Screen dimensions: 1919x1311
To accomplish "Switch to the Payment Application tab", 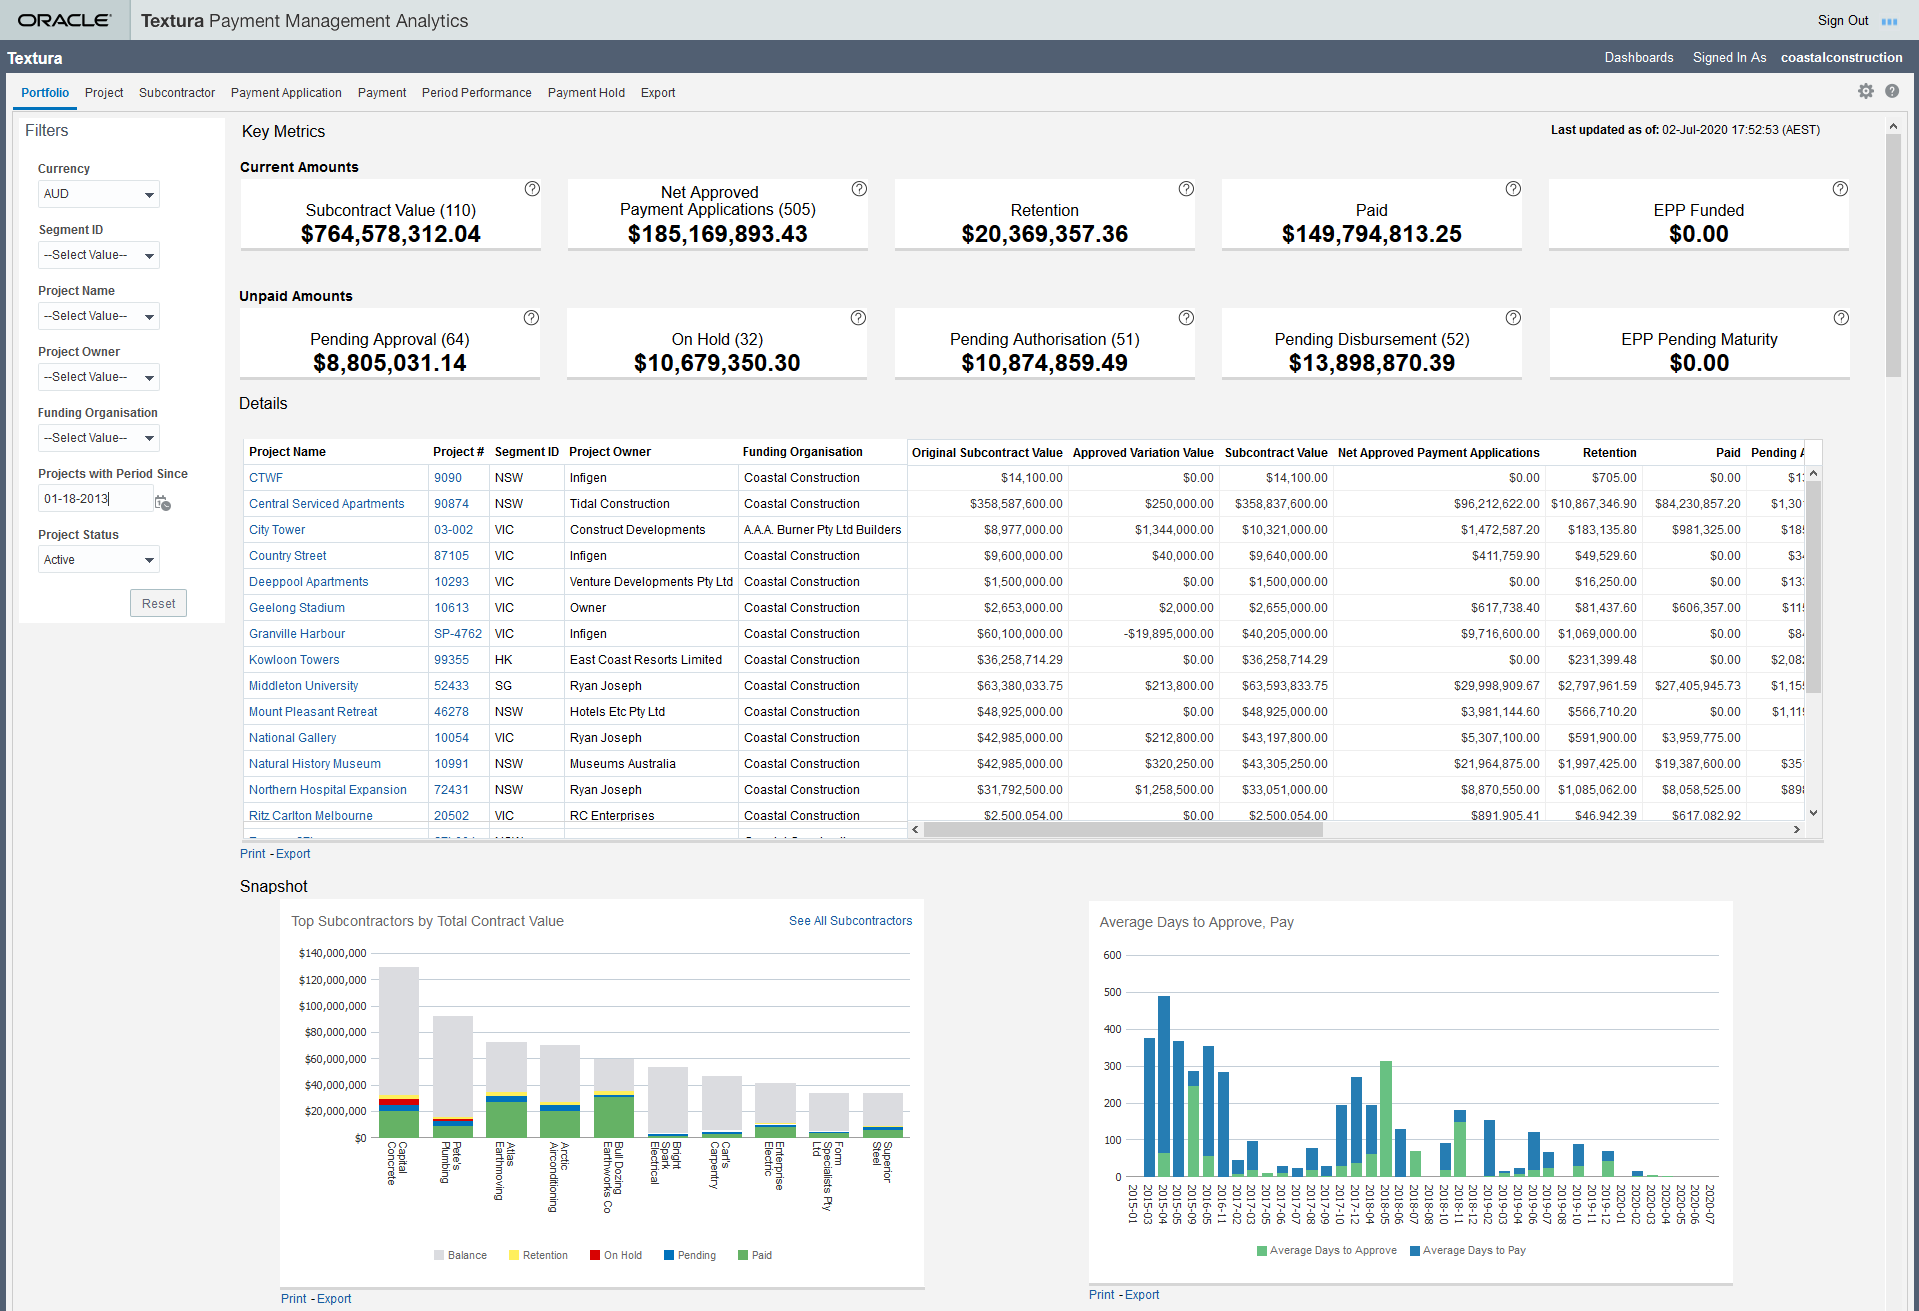I will pyautogui.click(x=286, y=93).
